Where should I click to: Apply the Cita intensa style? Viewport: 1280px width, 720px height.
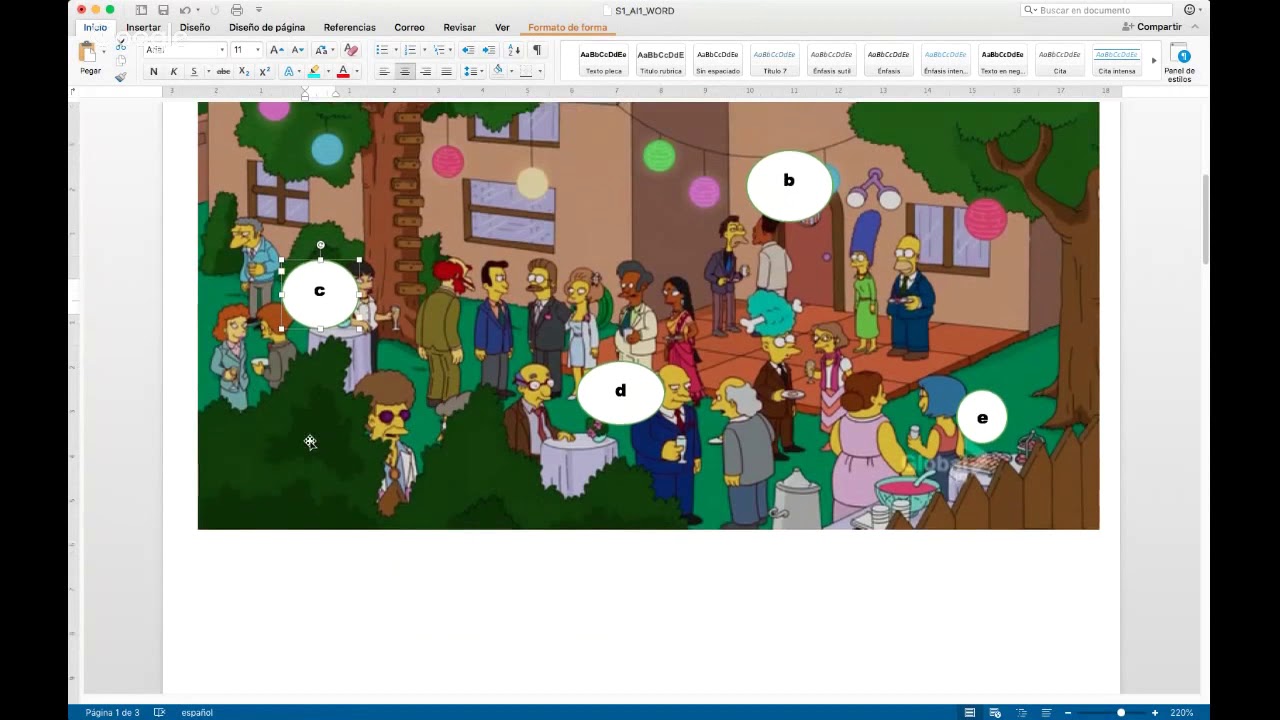pyautogui.click(x=1117, y=62)
